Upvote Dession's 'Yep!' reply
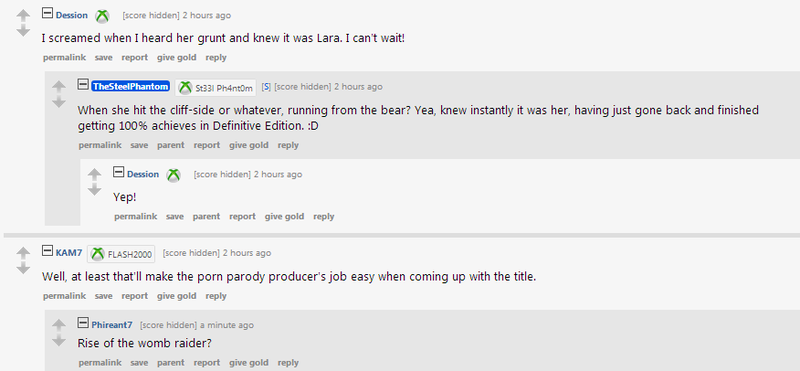This screenshot has width=800, height=371. (94, 175)
